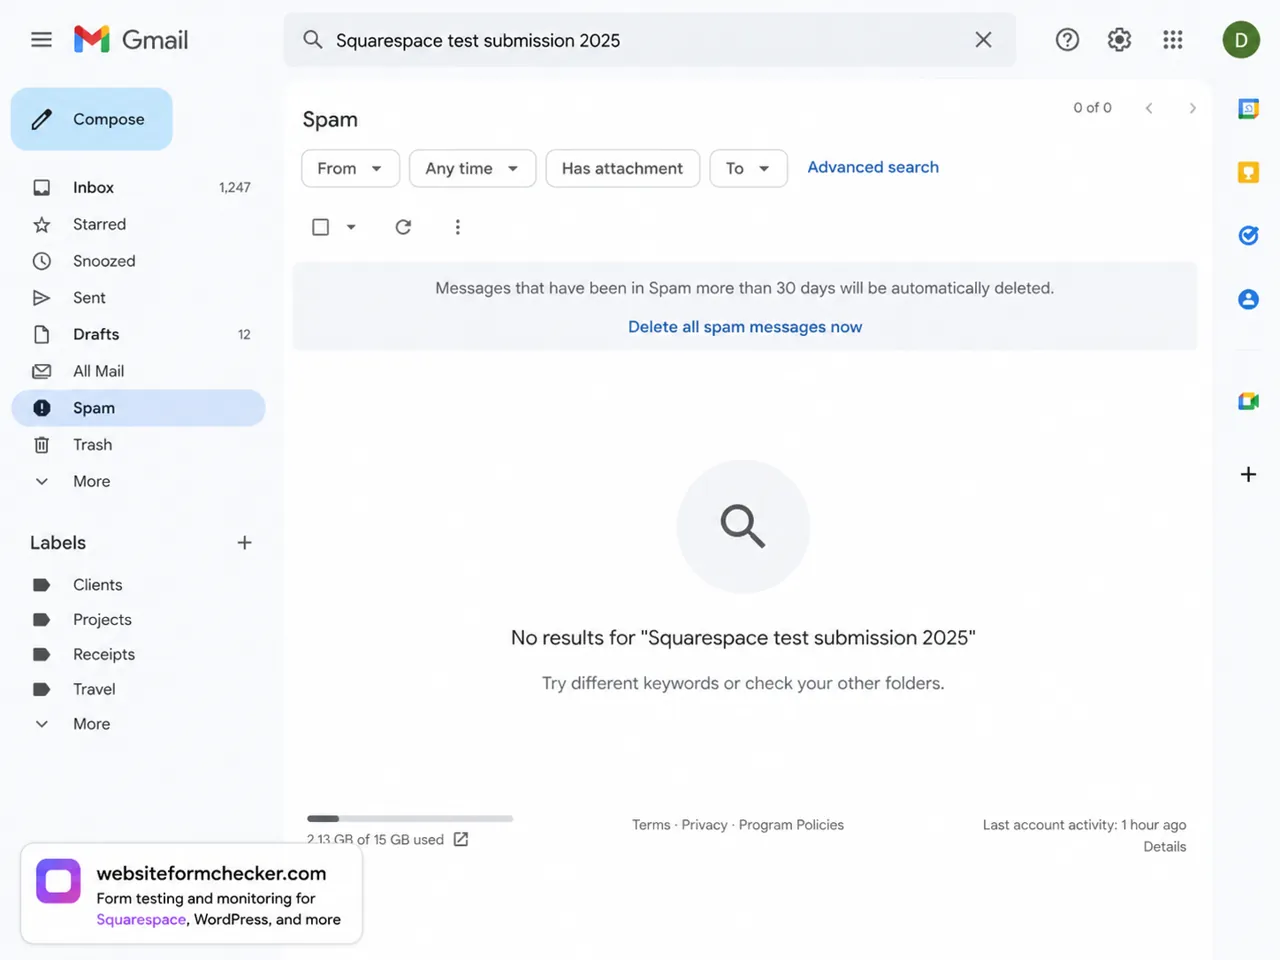
Task: Open the Drafts folder
Action: coord(138,334)
